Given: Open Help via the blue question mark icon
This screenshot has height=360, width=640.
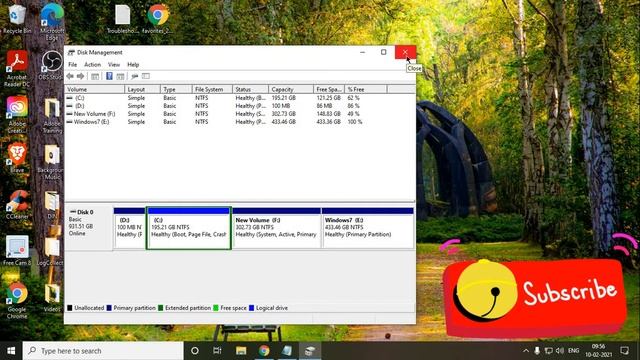Looking at the screenshot, I should [109, 76].
